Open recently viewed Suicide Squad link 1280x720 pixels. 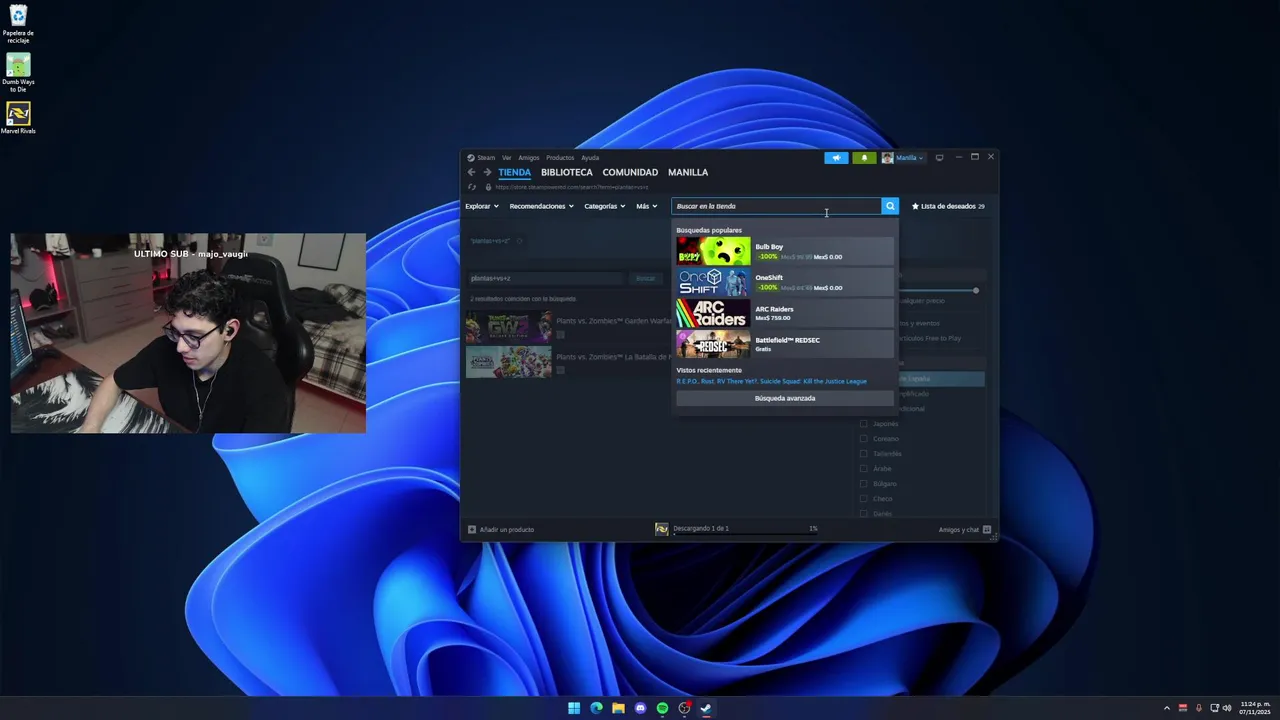click(813, 381)
